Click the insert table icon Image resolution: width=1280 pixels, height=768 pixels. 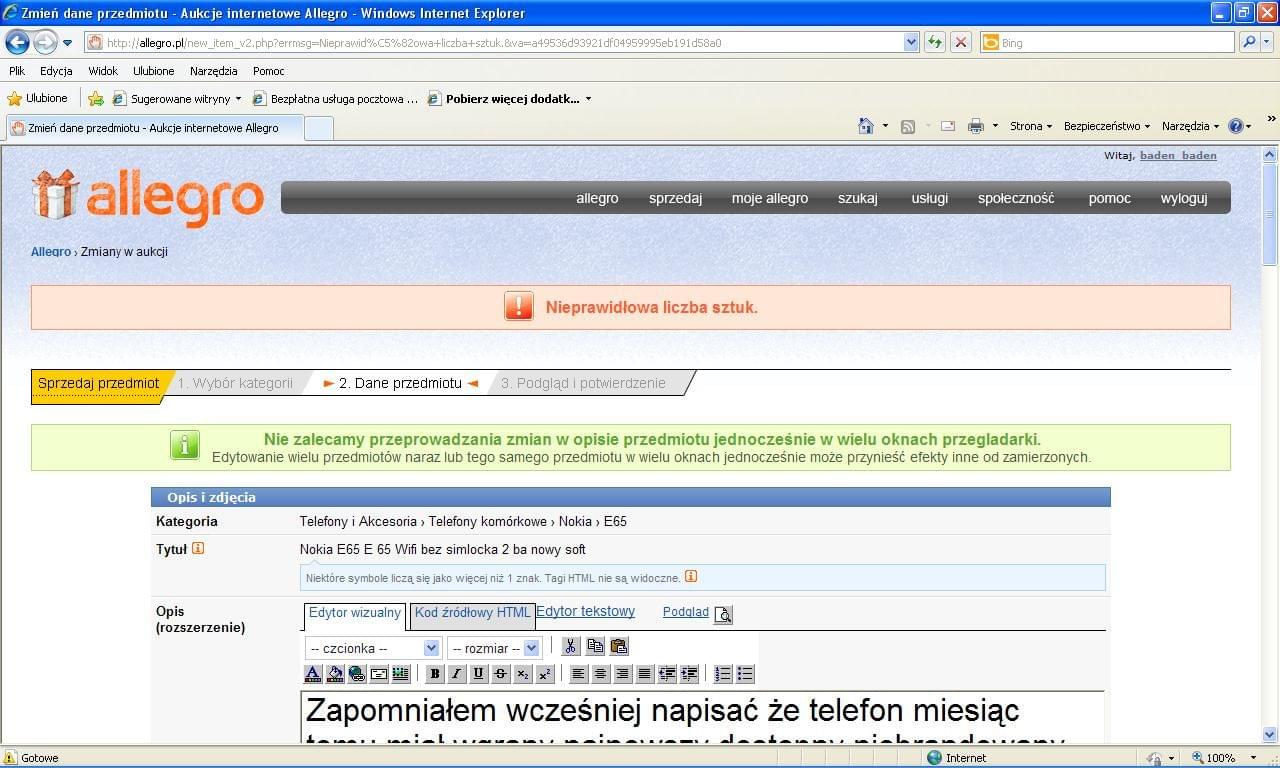401,674
